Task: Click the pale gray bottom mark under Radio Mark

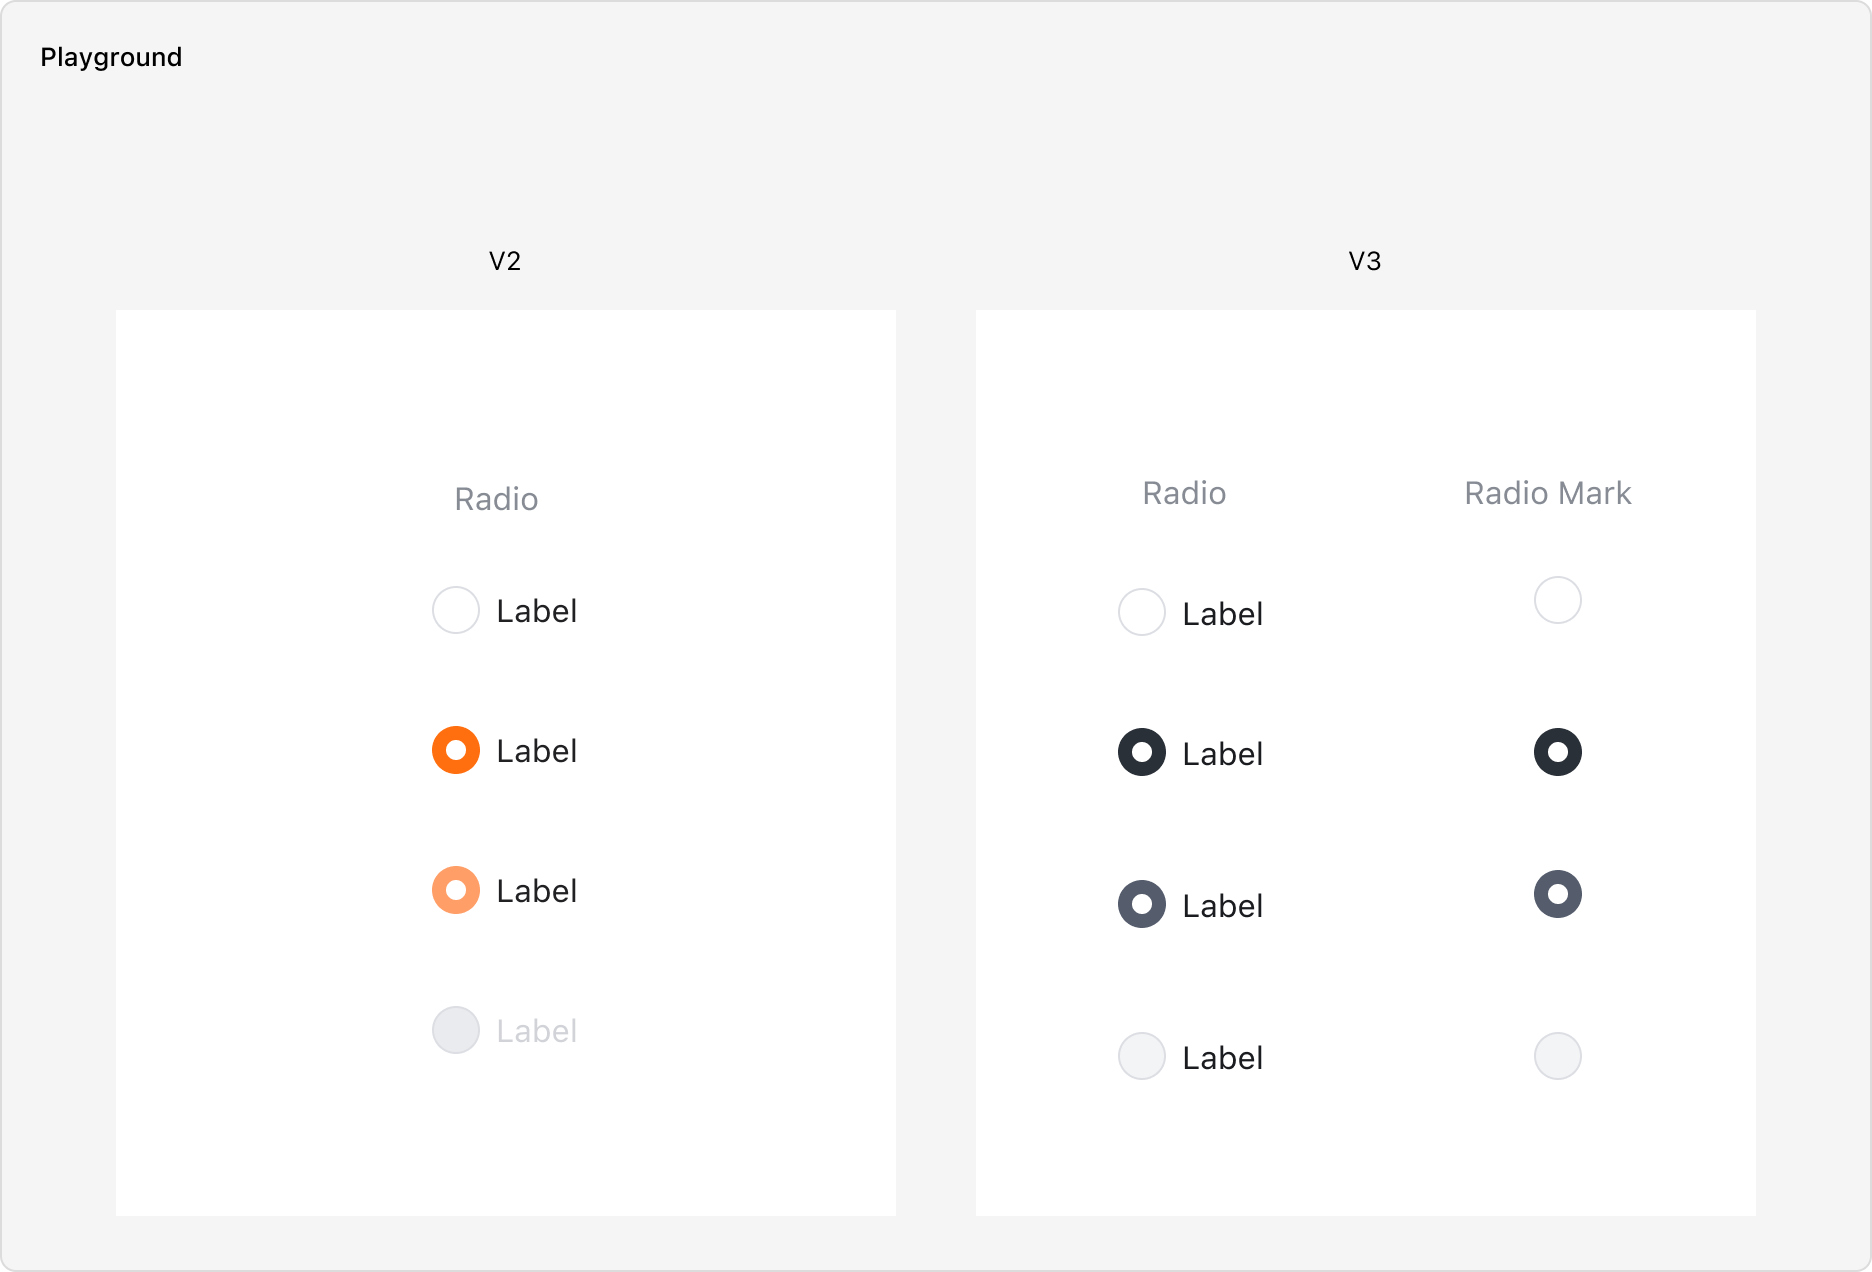Action: click(1558, 1056)
